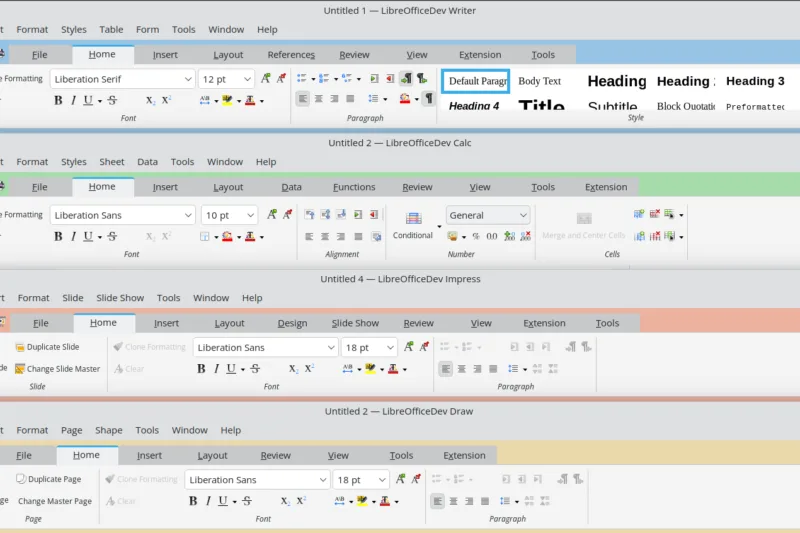Image resolution: width=800 pixels, height=533 pixels.
Task: Open the Sheet menu in Calc
Action: (x=112, y=162)
